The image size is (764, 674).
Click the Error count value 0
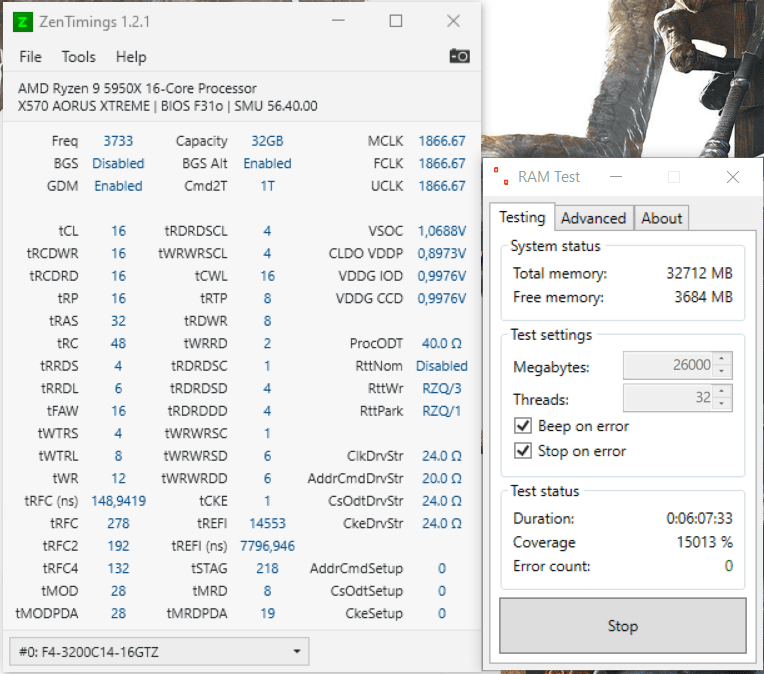coord(728,566)
